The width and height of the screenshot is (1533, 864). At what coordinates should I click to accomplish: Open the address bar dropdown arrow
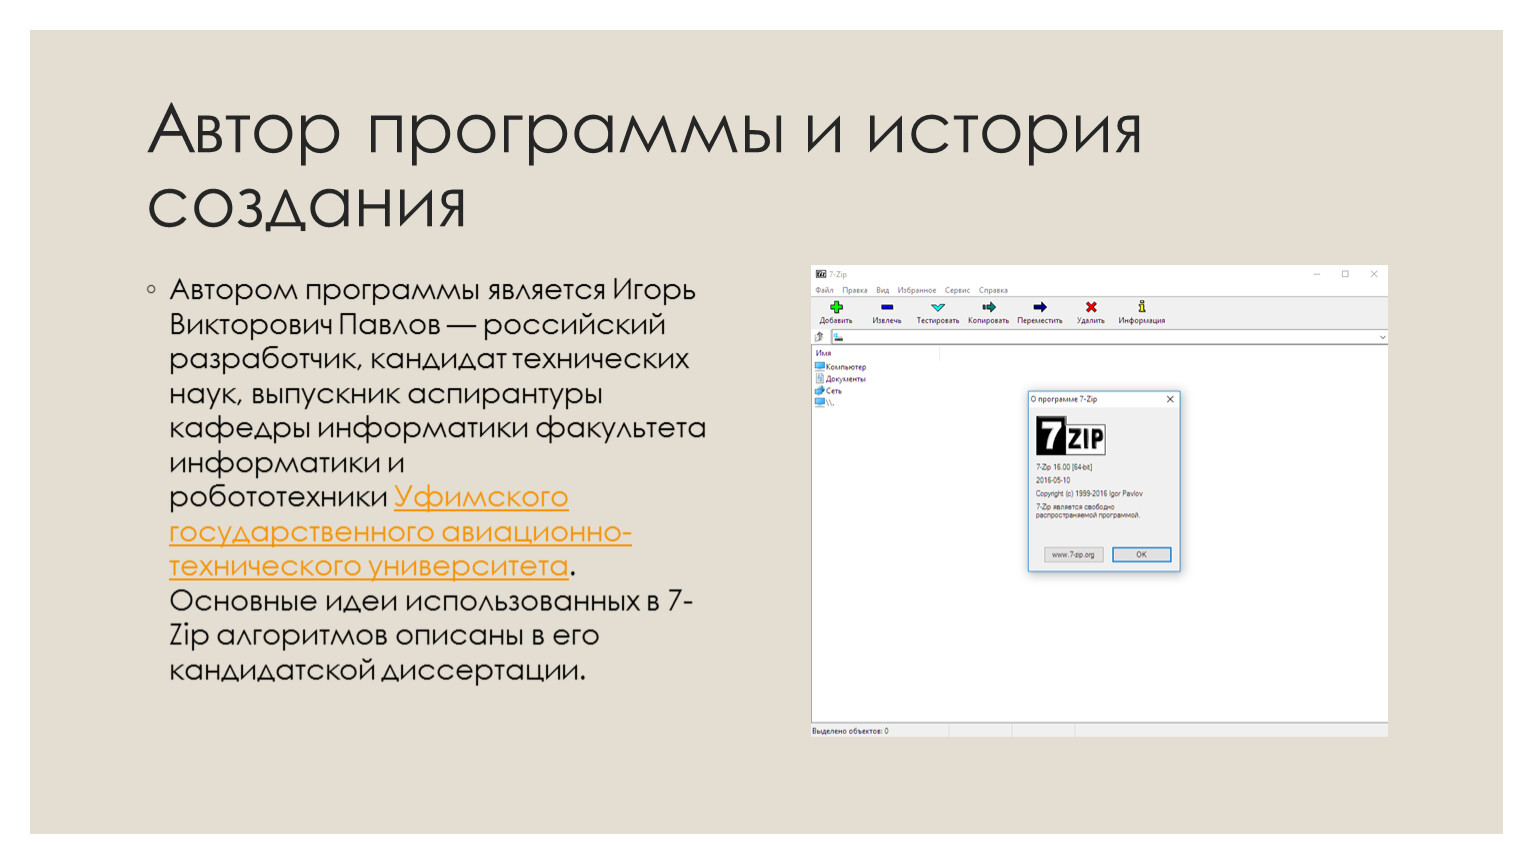coord(1382,337)
